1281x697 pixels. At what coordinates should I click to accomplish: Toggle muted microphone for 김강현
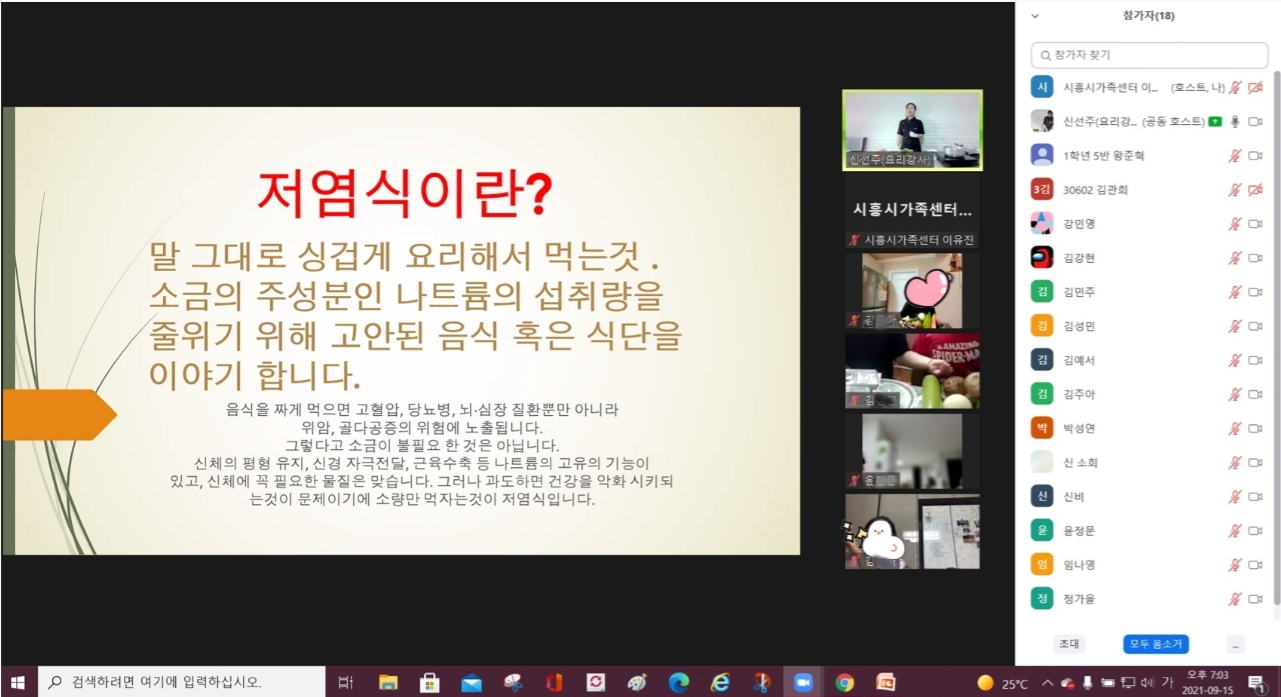tap(1235, 257)
